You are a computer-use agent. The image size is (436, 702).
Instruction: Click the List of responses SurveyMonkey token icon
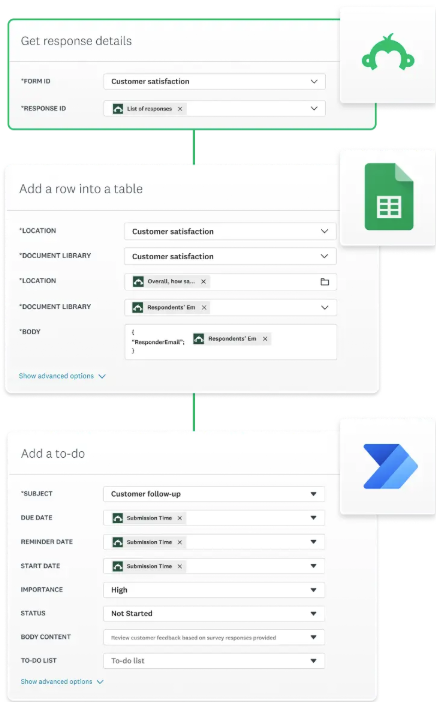(118, 109)
